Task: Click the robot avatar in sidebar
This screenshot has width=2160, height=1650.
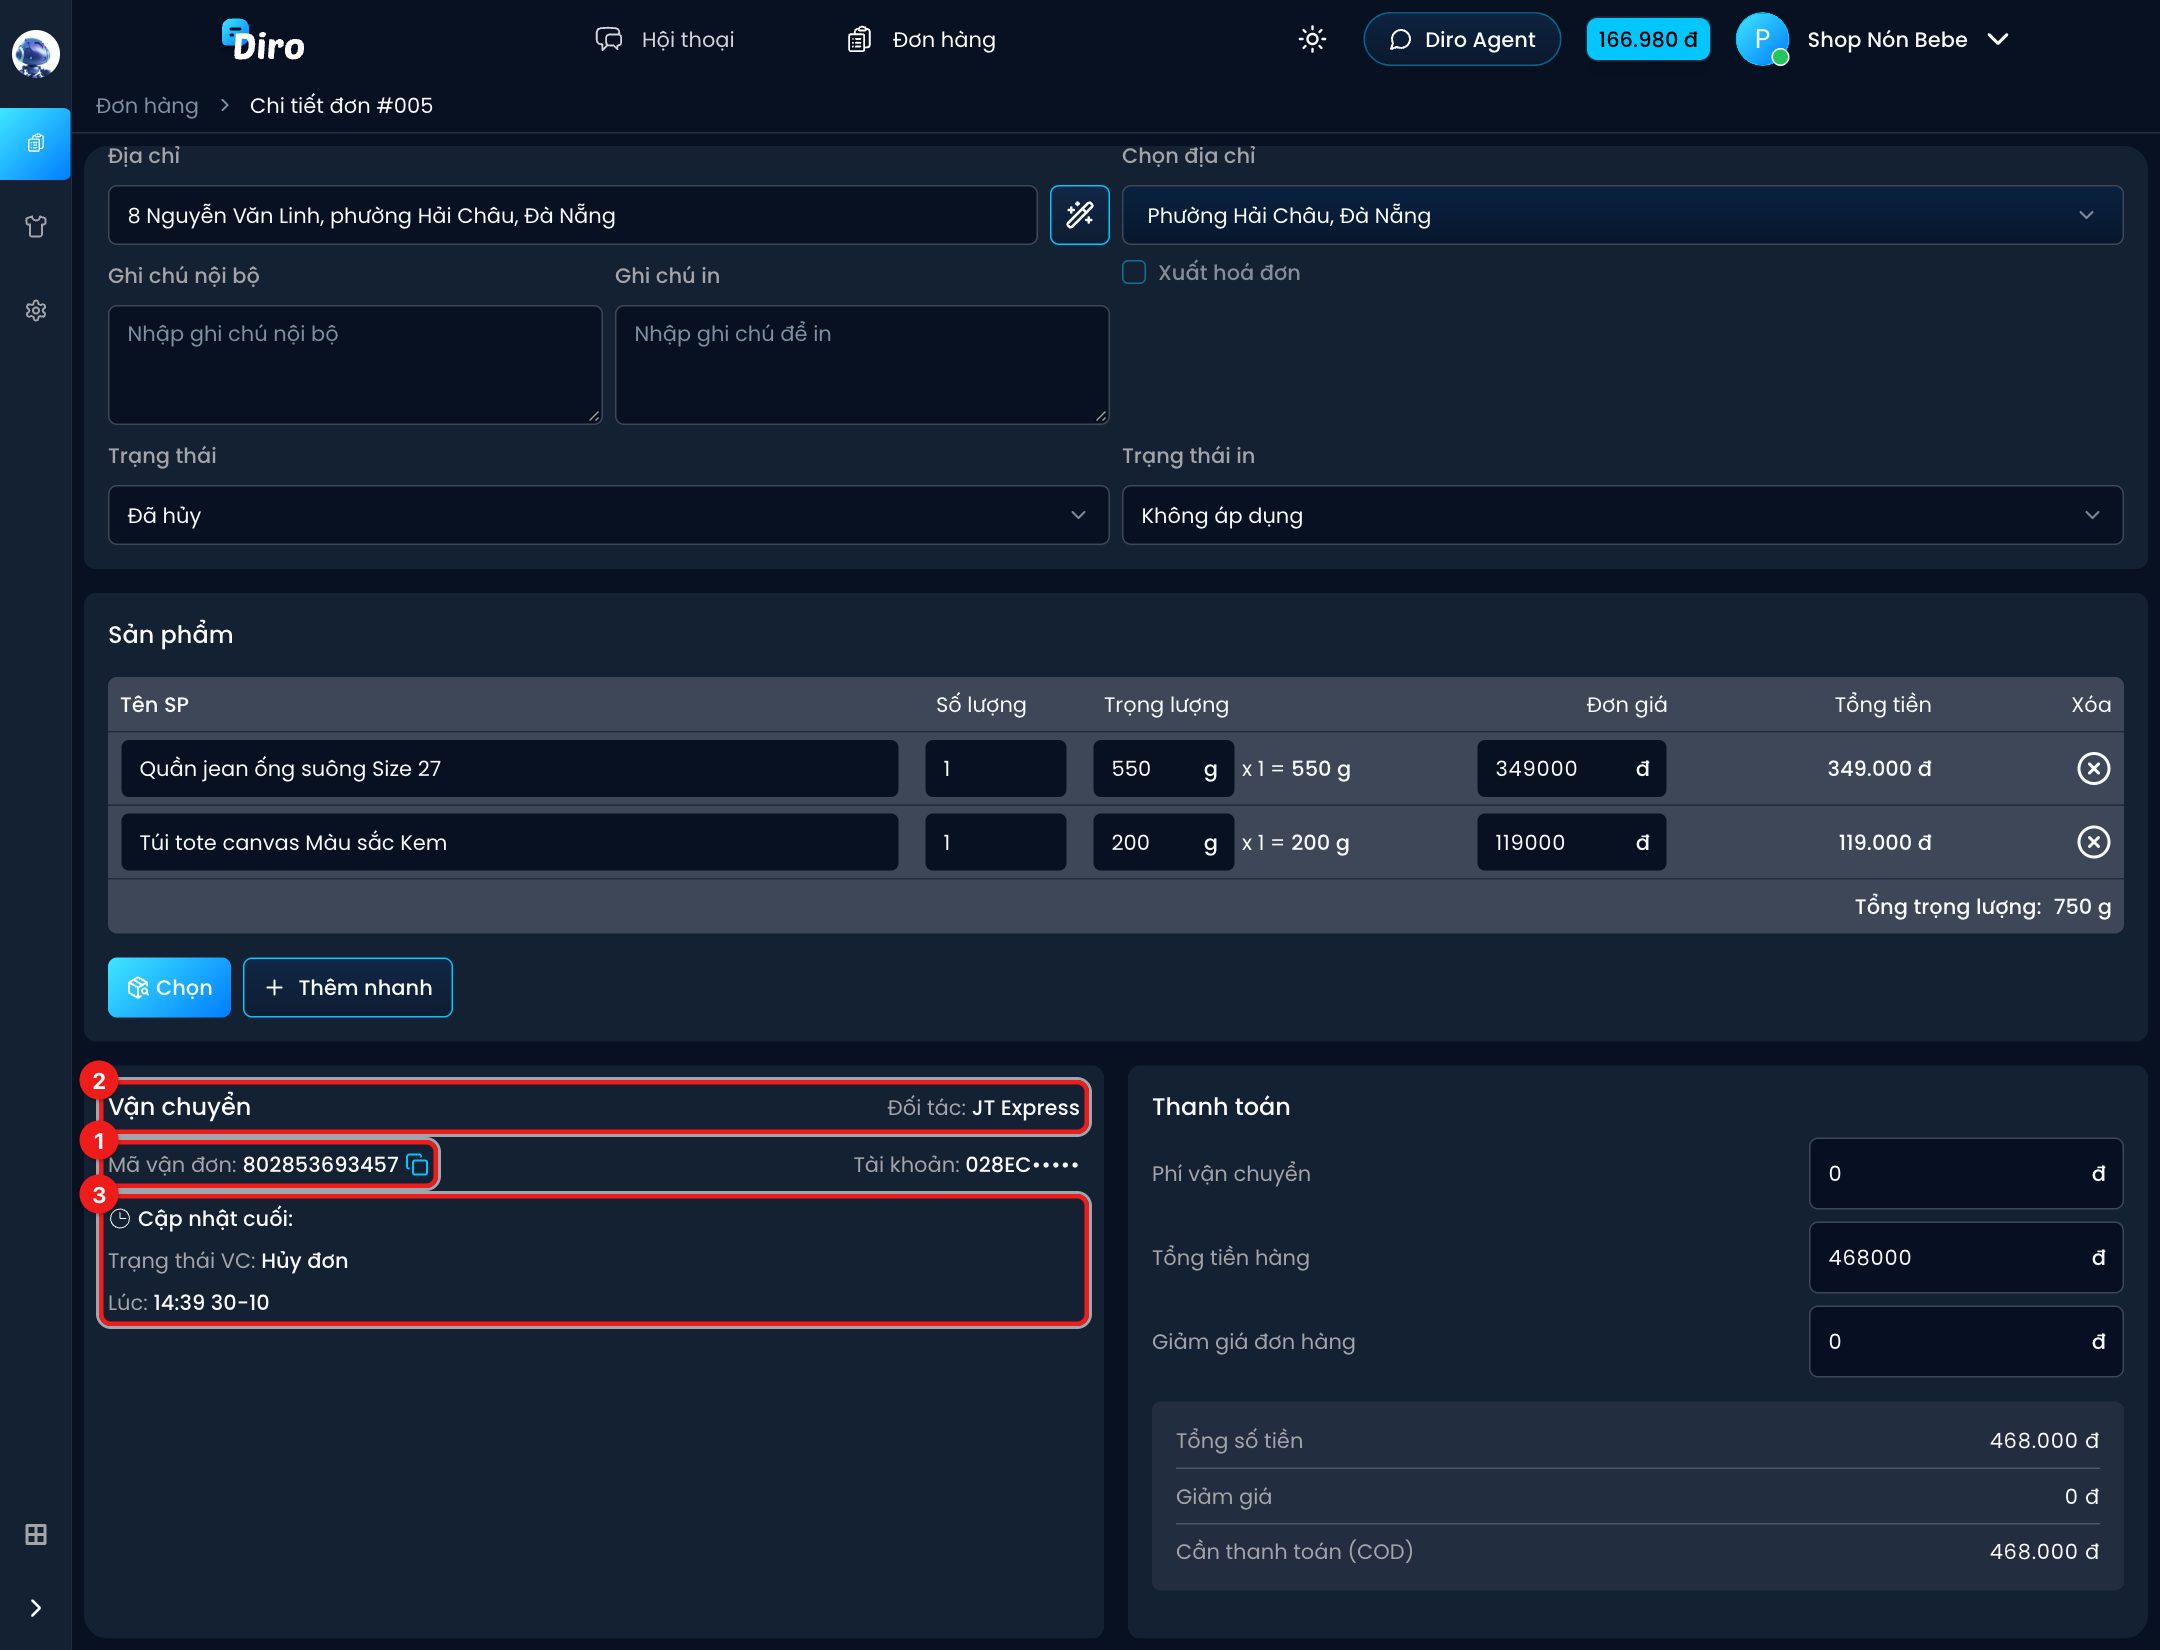Action: 36,53
